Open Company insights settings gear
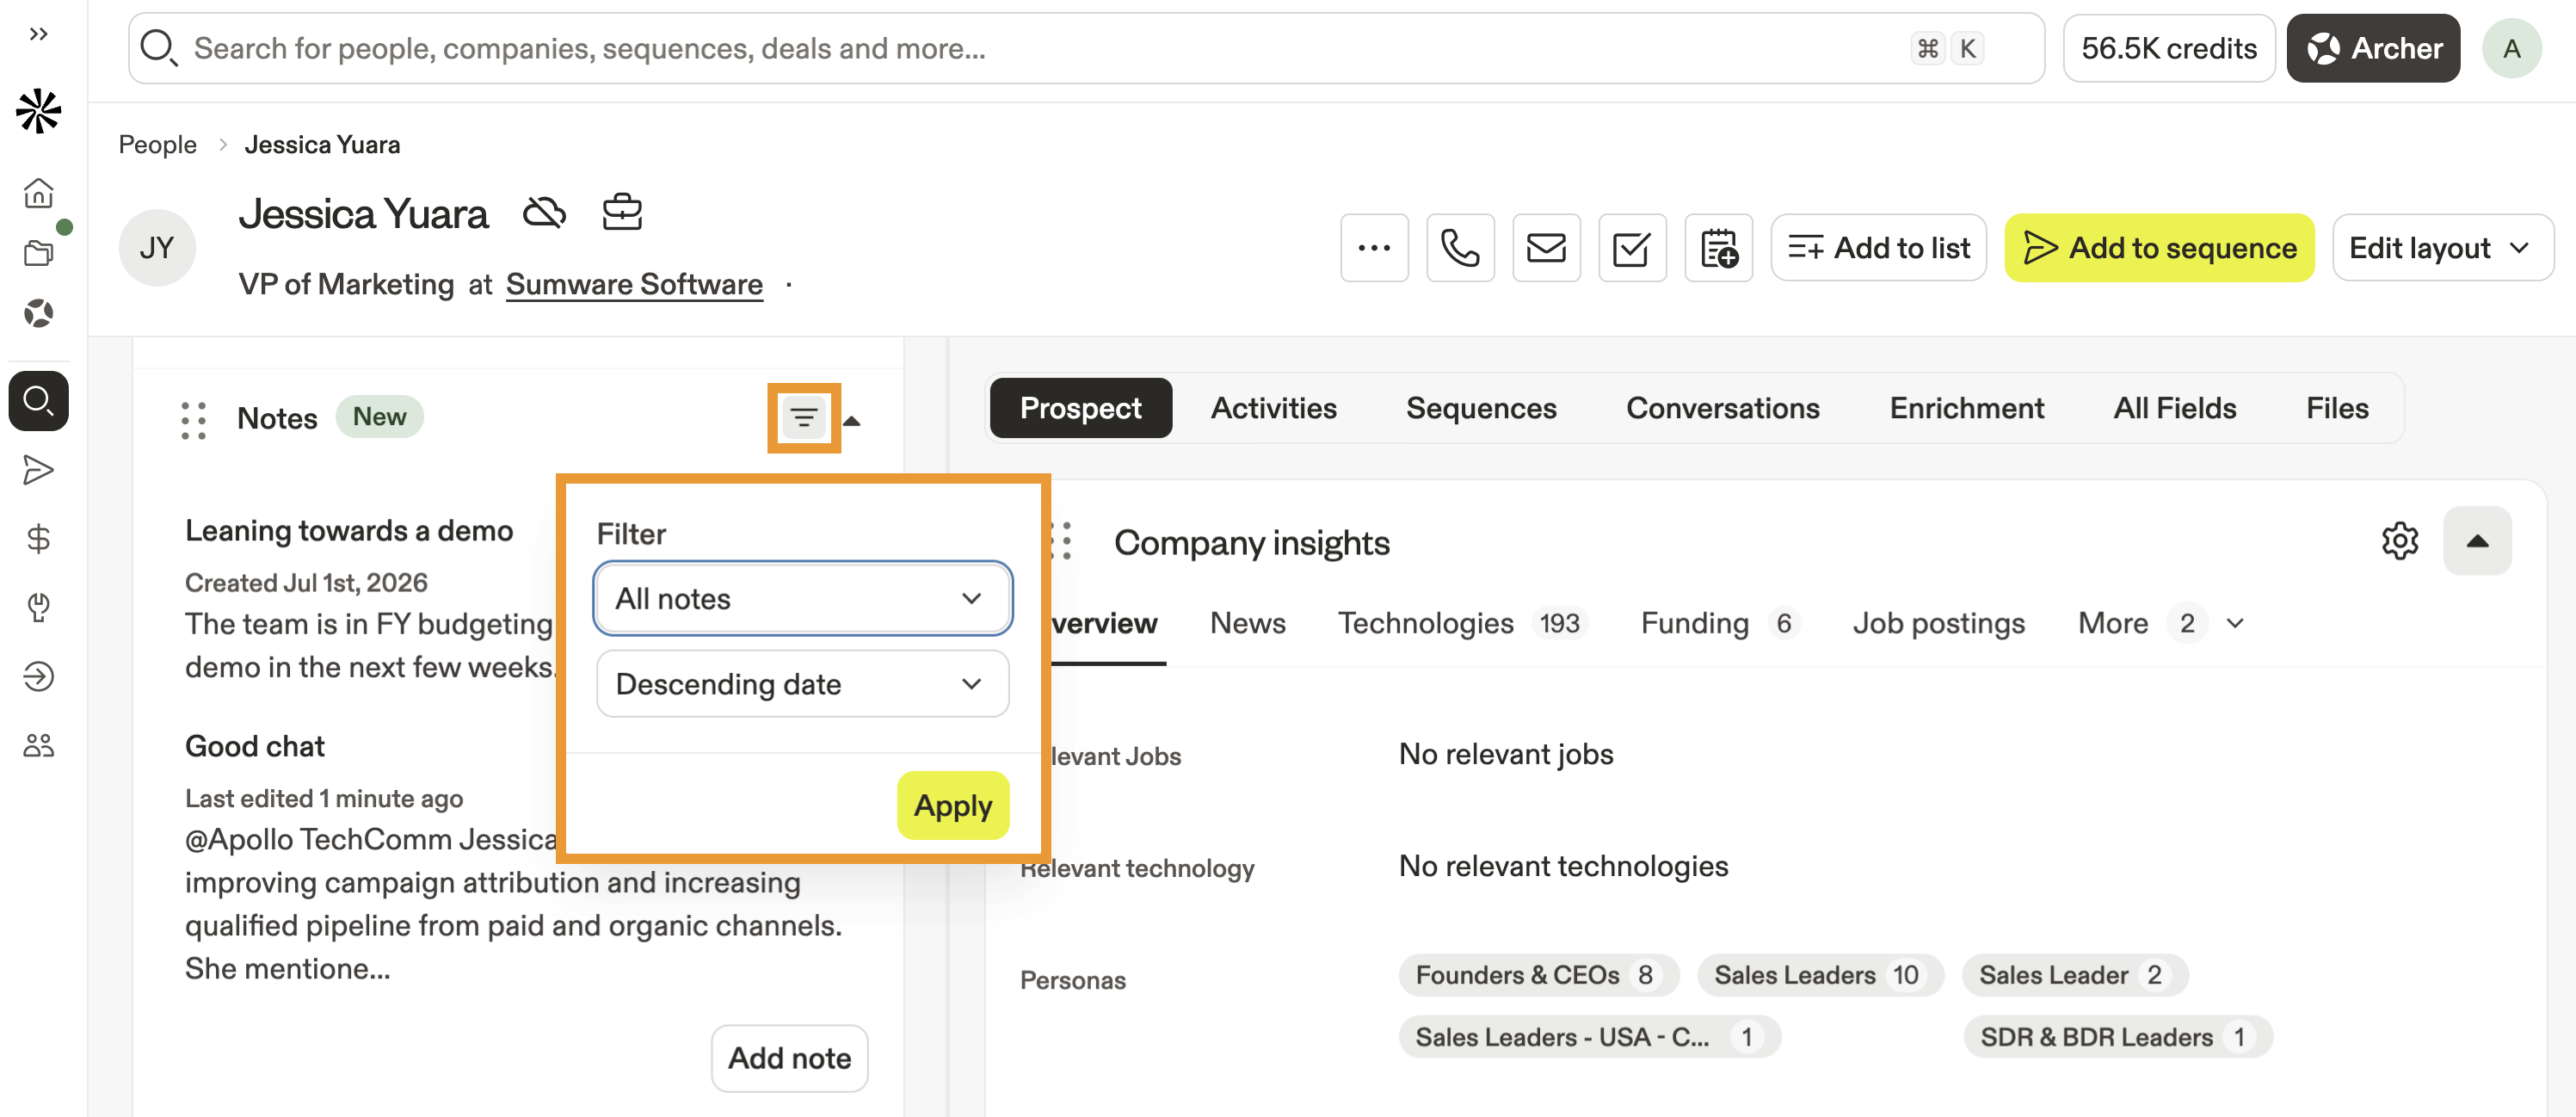The height and width of the screenshot is (1117, 2576). pos(2398,541)
